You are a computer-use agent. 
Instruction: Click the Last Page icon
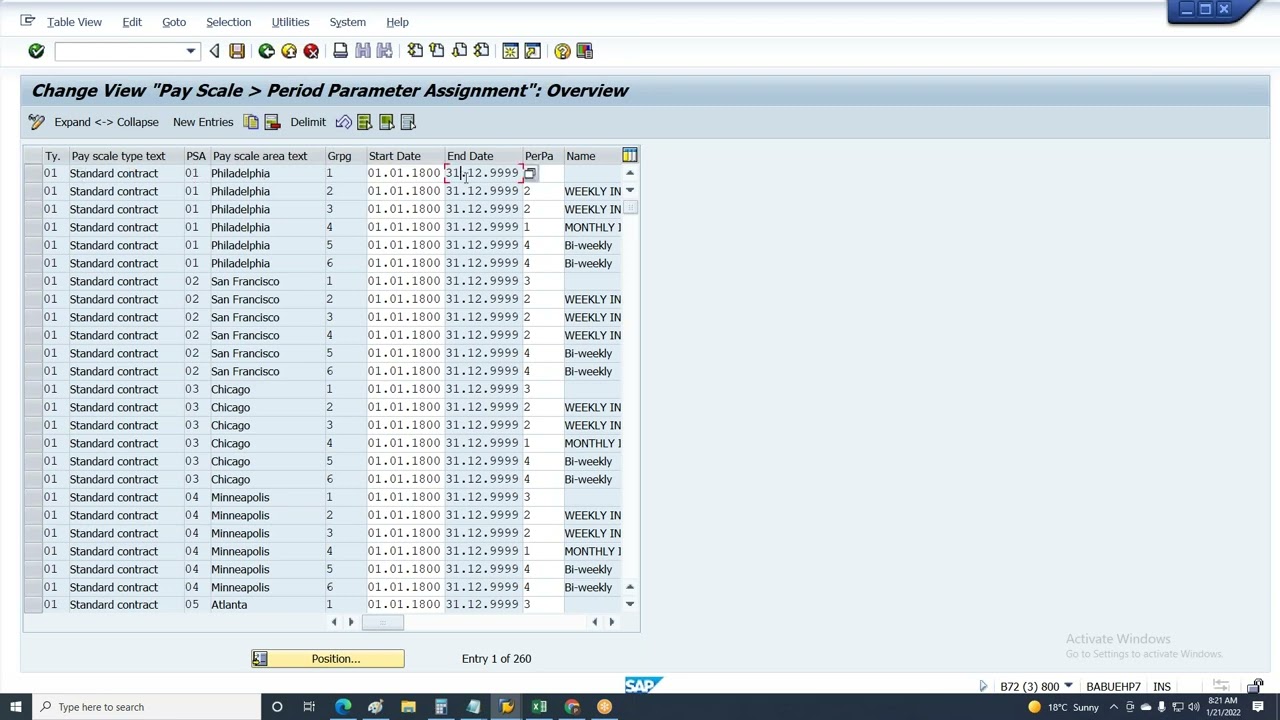(x=481, y=51)
